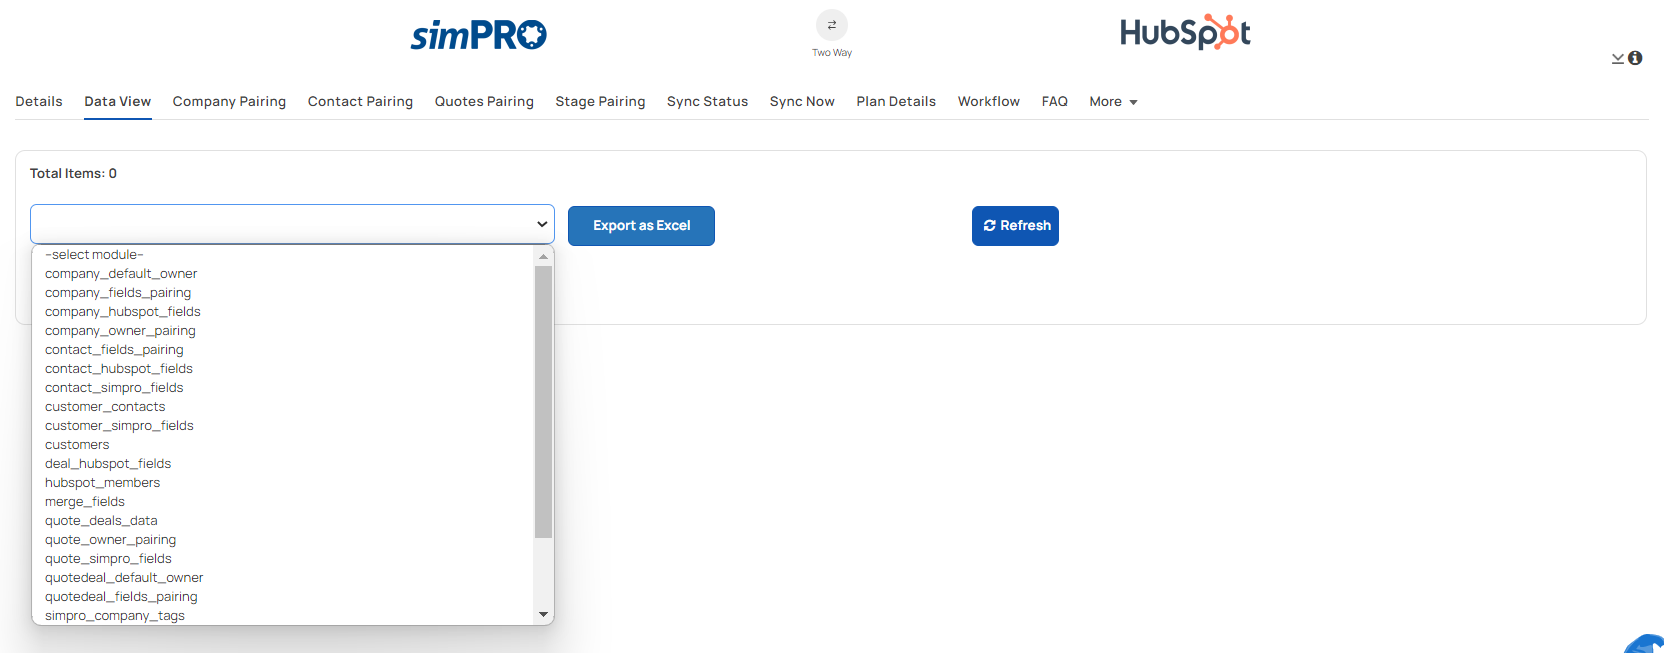Click the HubSpot logo
The width and height of the screenshot is (1664, 653).
coord(1185,32)
